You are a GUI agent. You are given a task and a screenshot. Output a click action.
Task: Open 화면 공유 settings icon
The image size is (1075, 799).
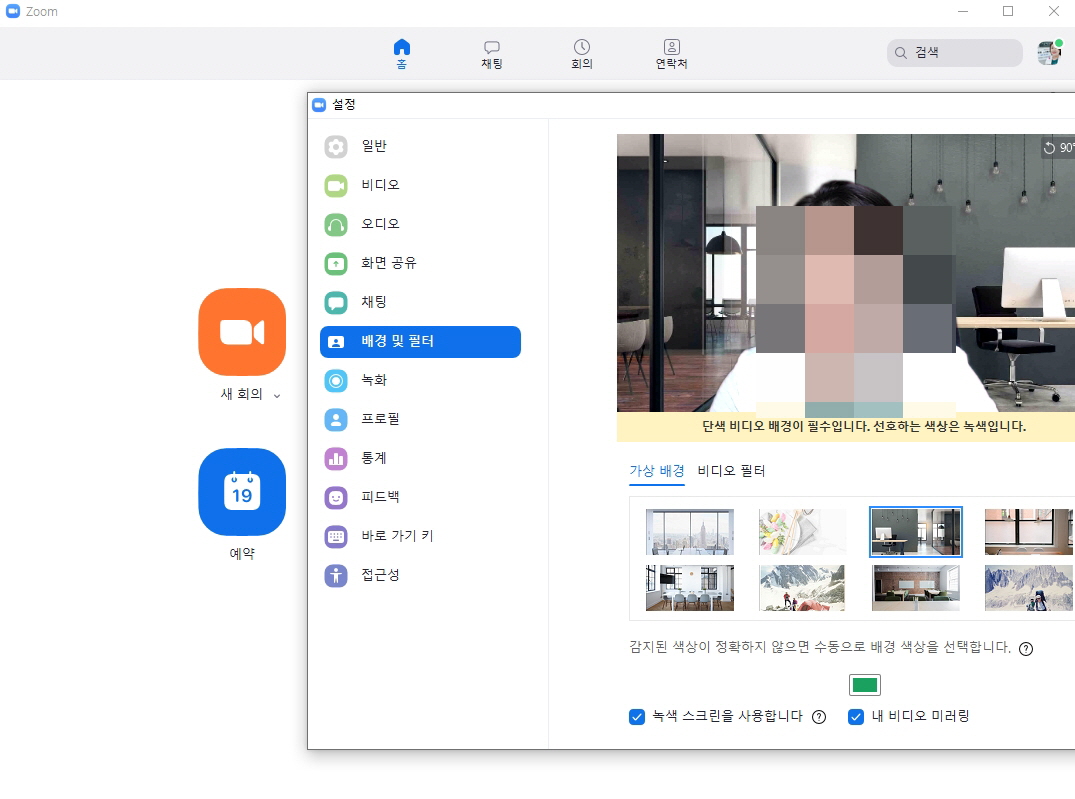336,263
